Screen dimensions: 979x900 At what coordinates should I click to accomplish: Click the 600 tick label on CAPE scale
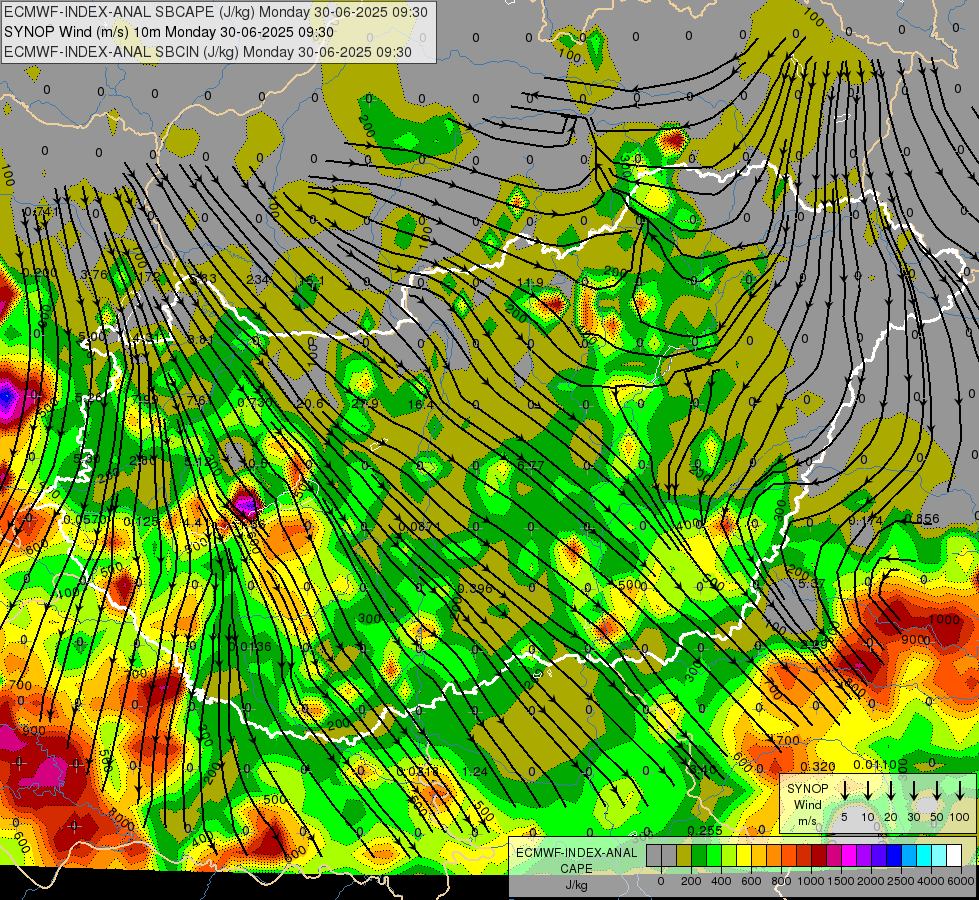click(751, 881)
